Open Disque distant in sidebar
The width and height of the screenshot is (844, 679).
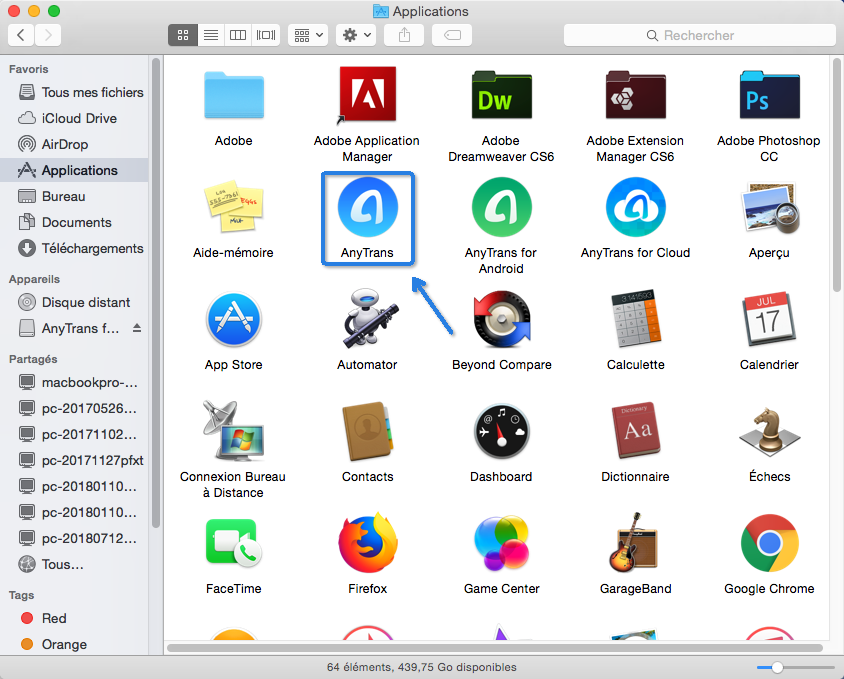tap(74, 302)
